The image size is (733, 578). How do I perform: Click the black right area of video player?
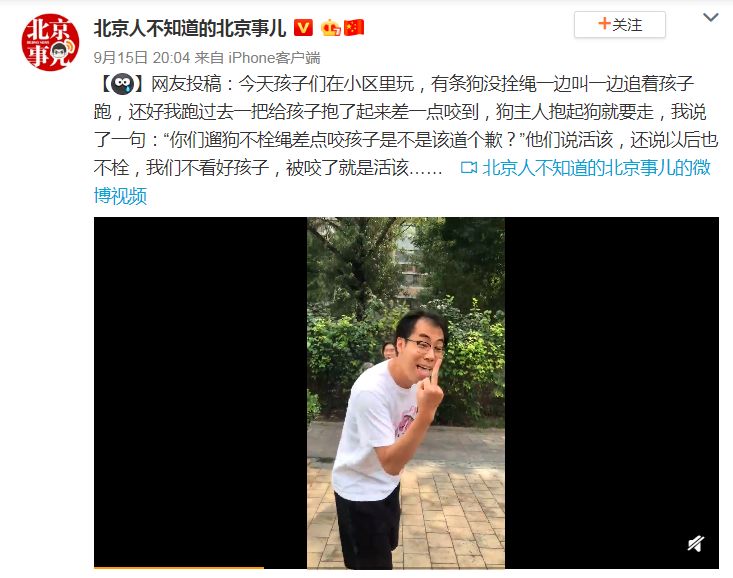(612, 374)
